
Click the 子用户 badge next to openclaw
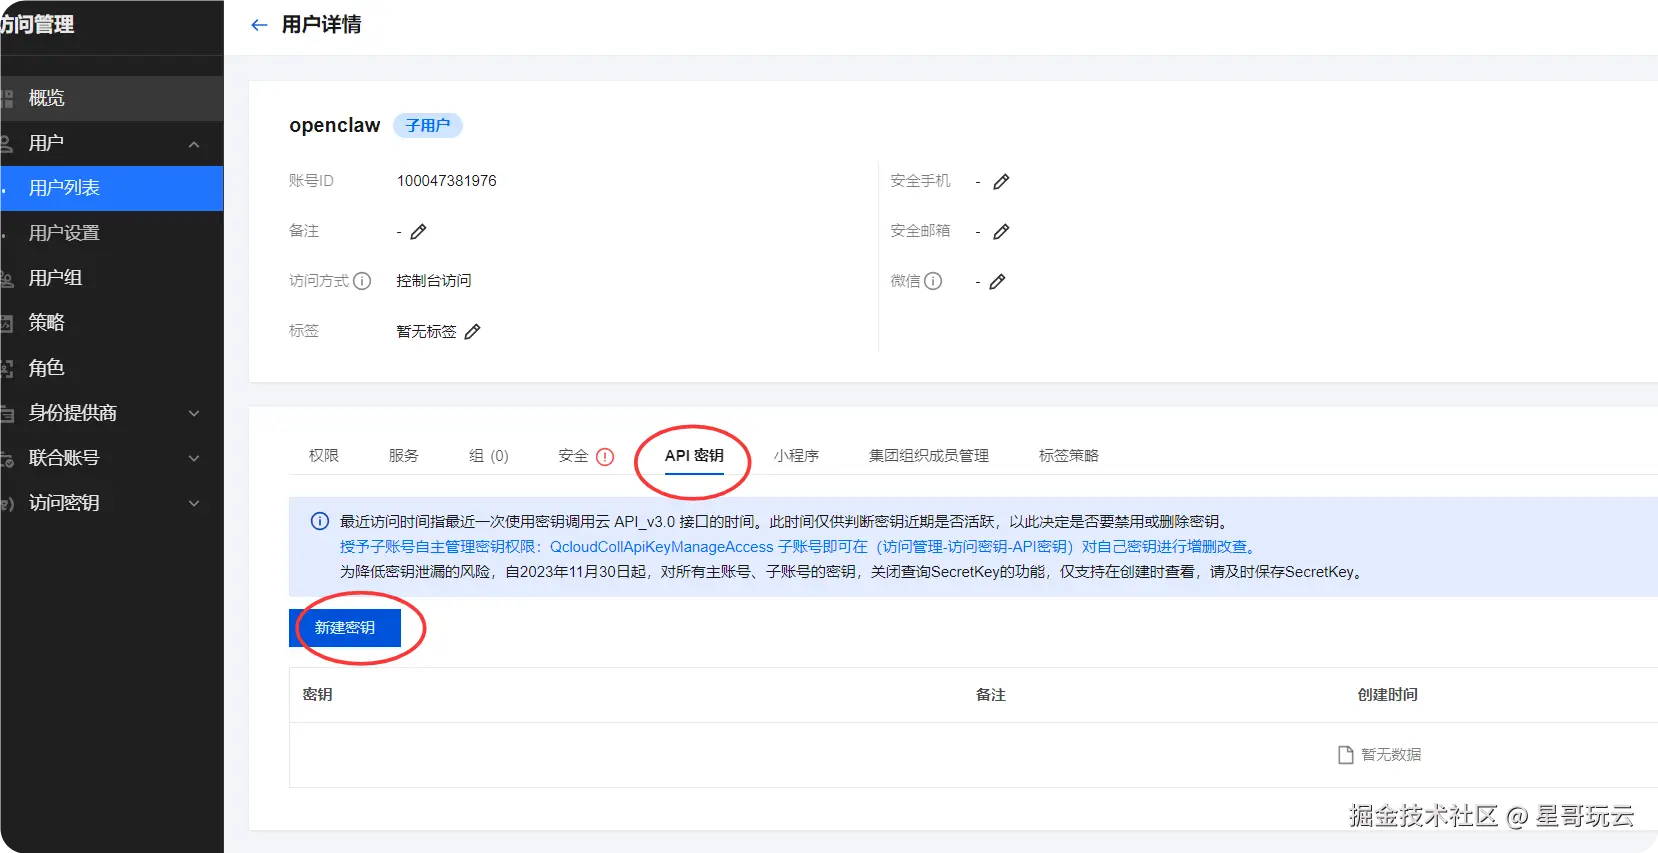click(x=428, y=125)
